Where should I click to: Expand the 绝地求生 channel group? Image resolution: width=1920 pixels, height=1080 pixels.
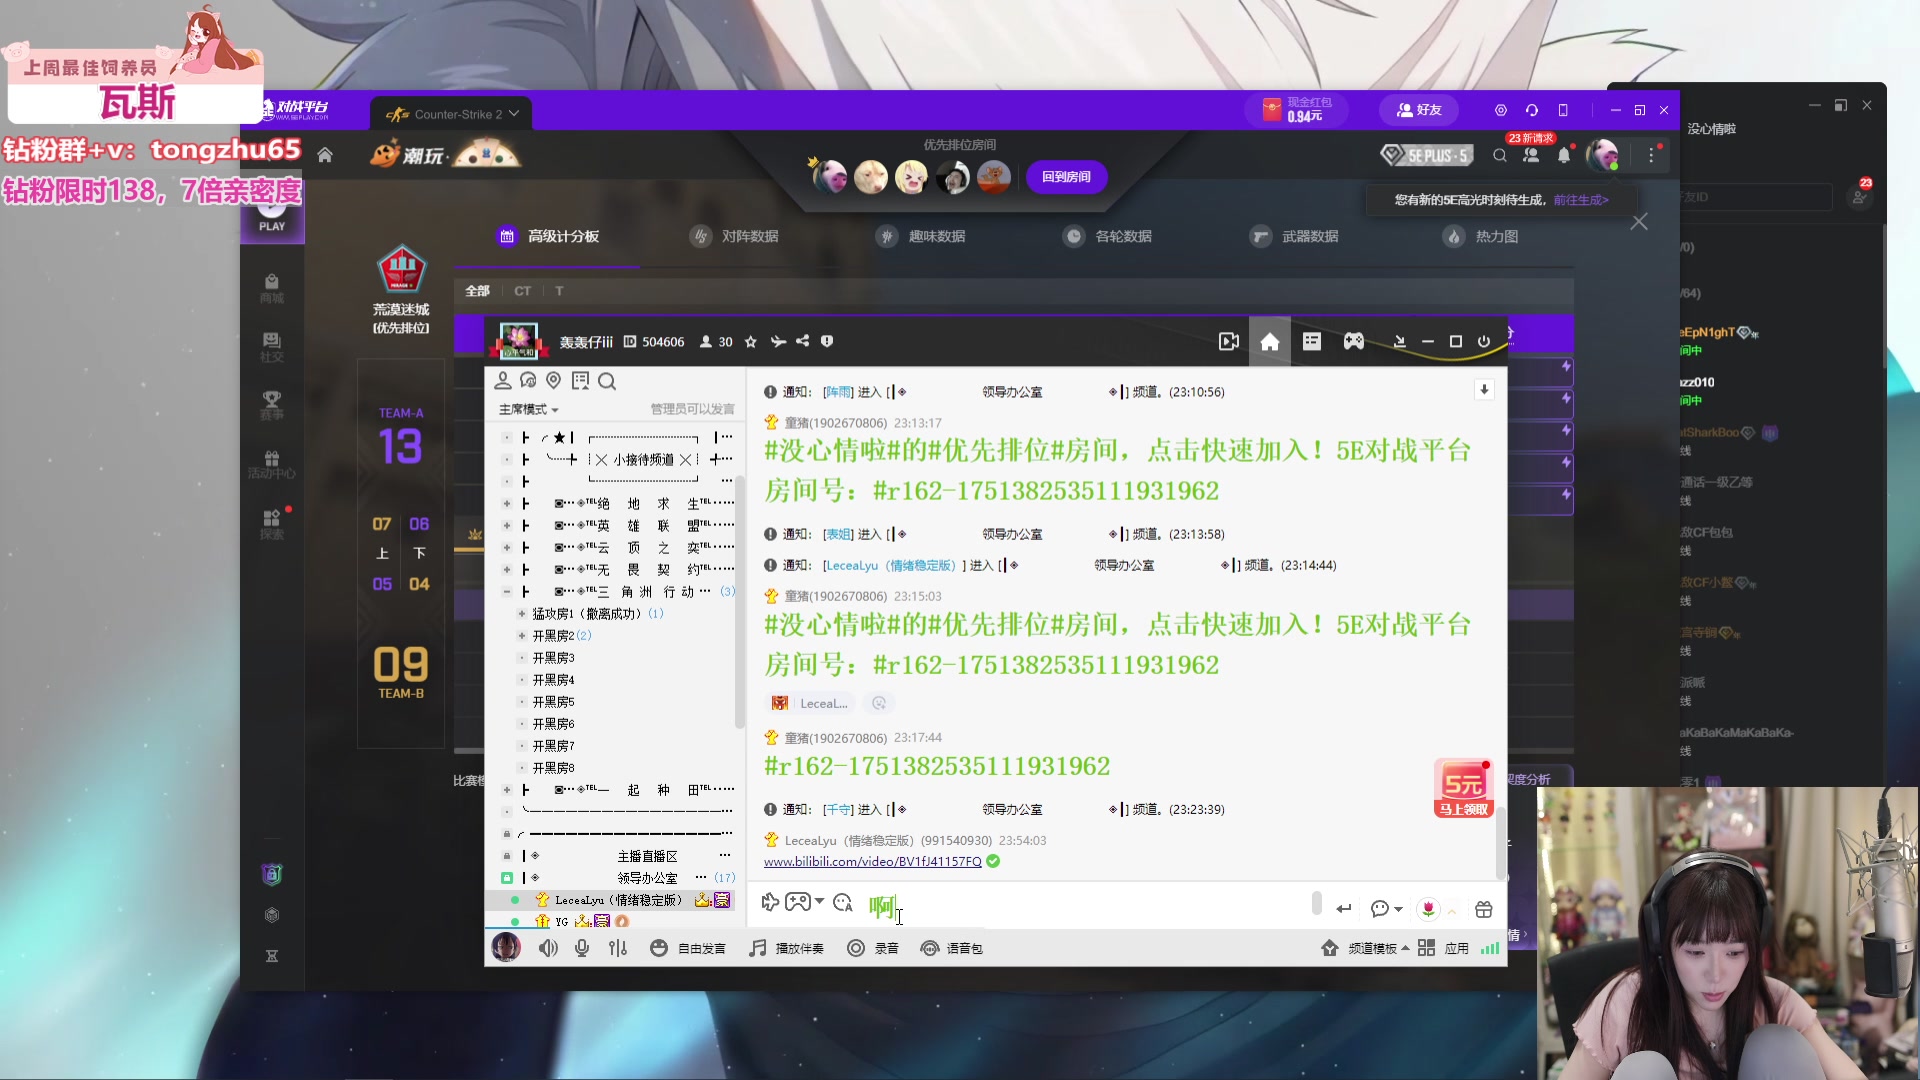point(507,504)
